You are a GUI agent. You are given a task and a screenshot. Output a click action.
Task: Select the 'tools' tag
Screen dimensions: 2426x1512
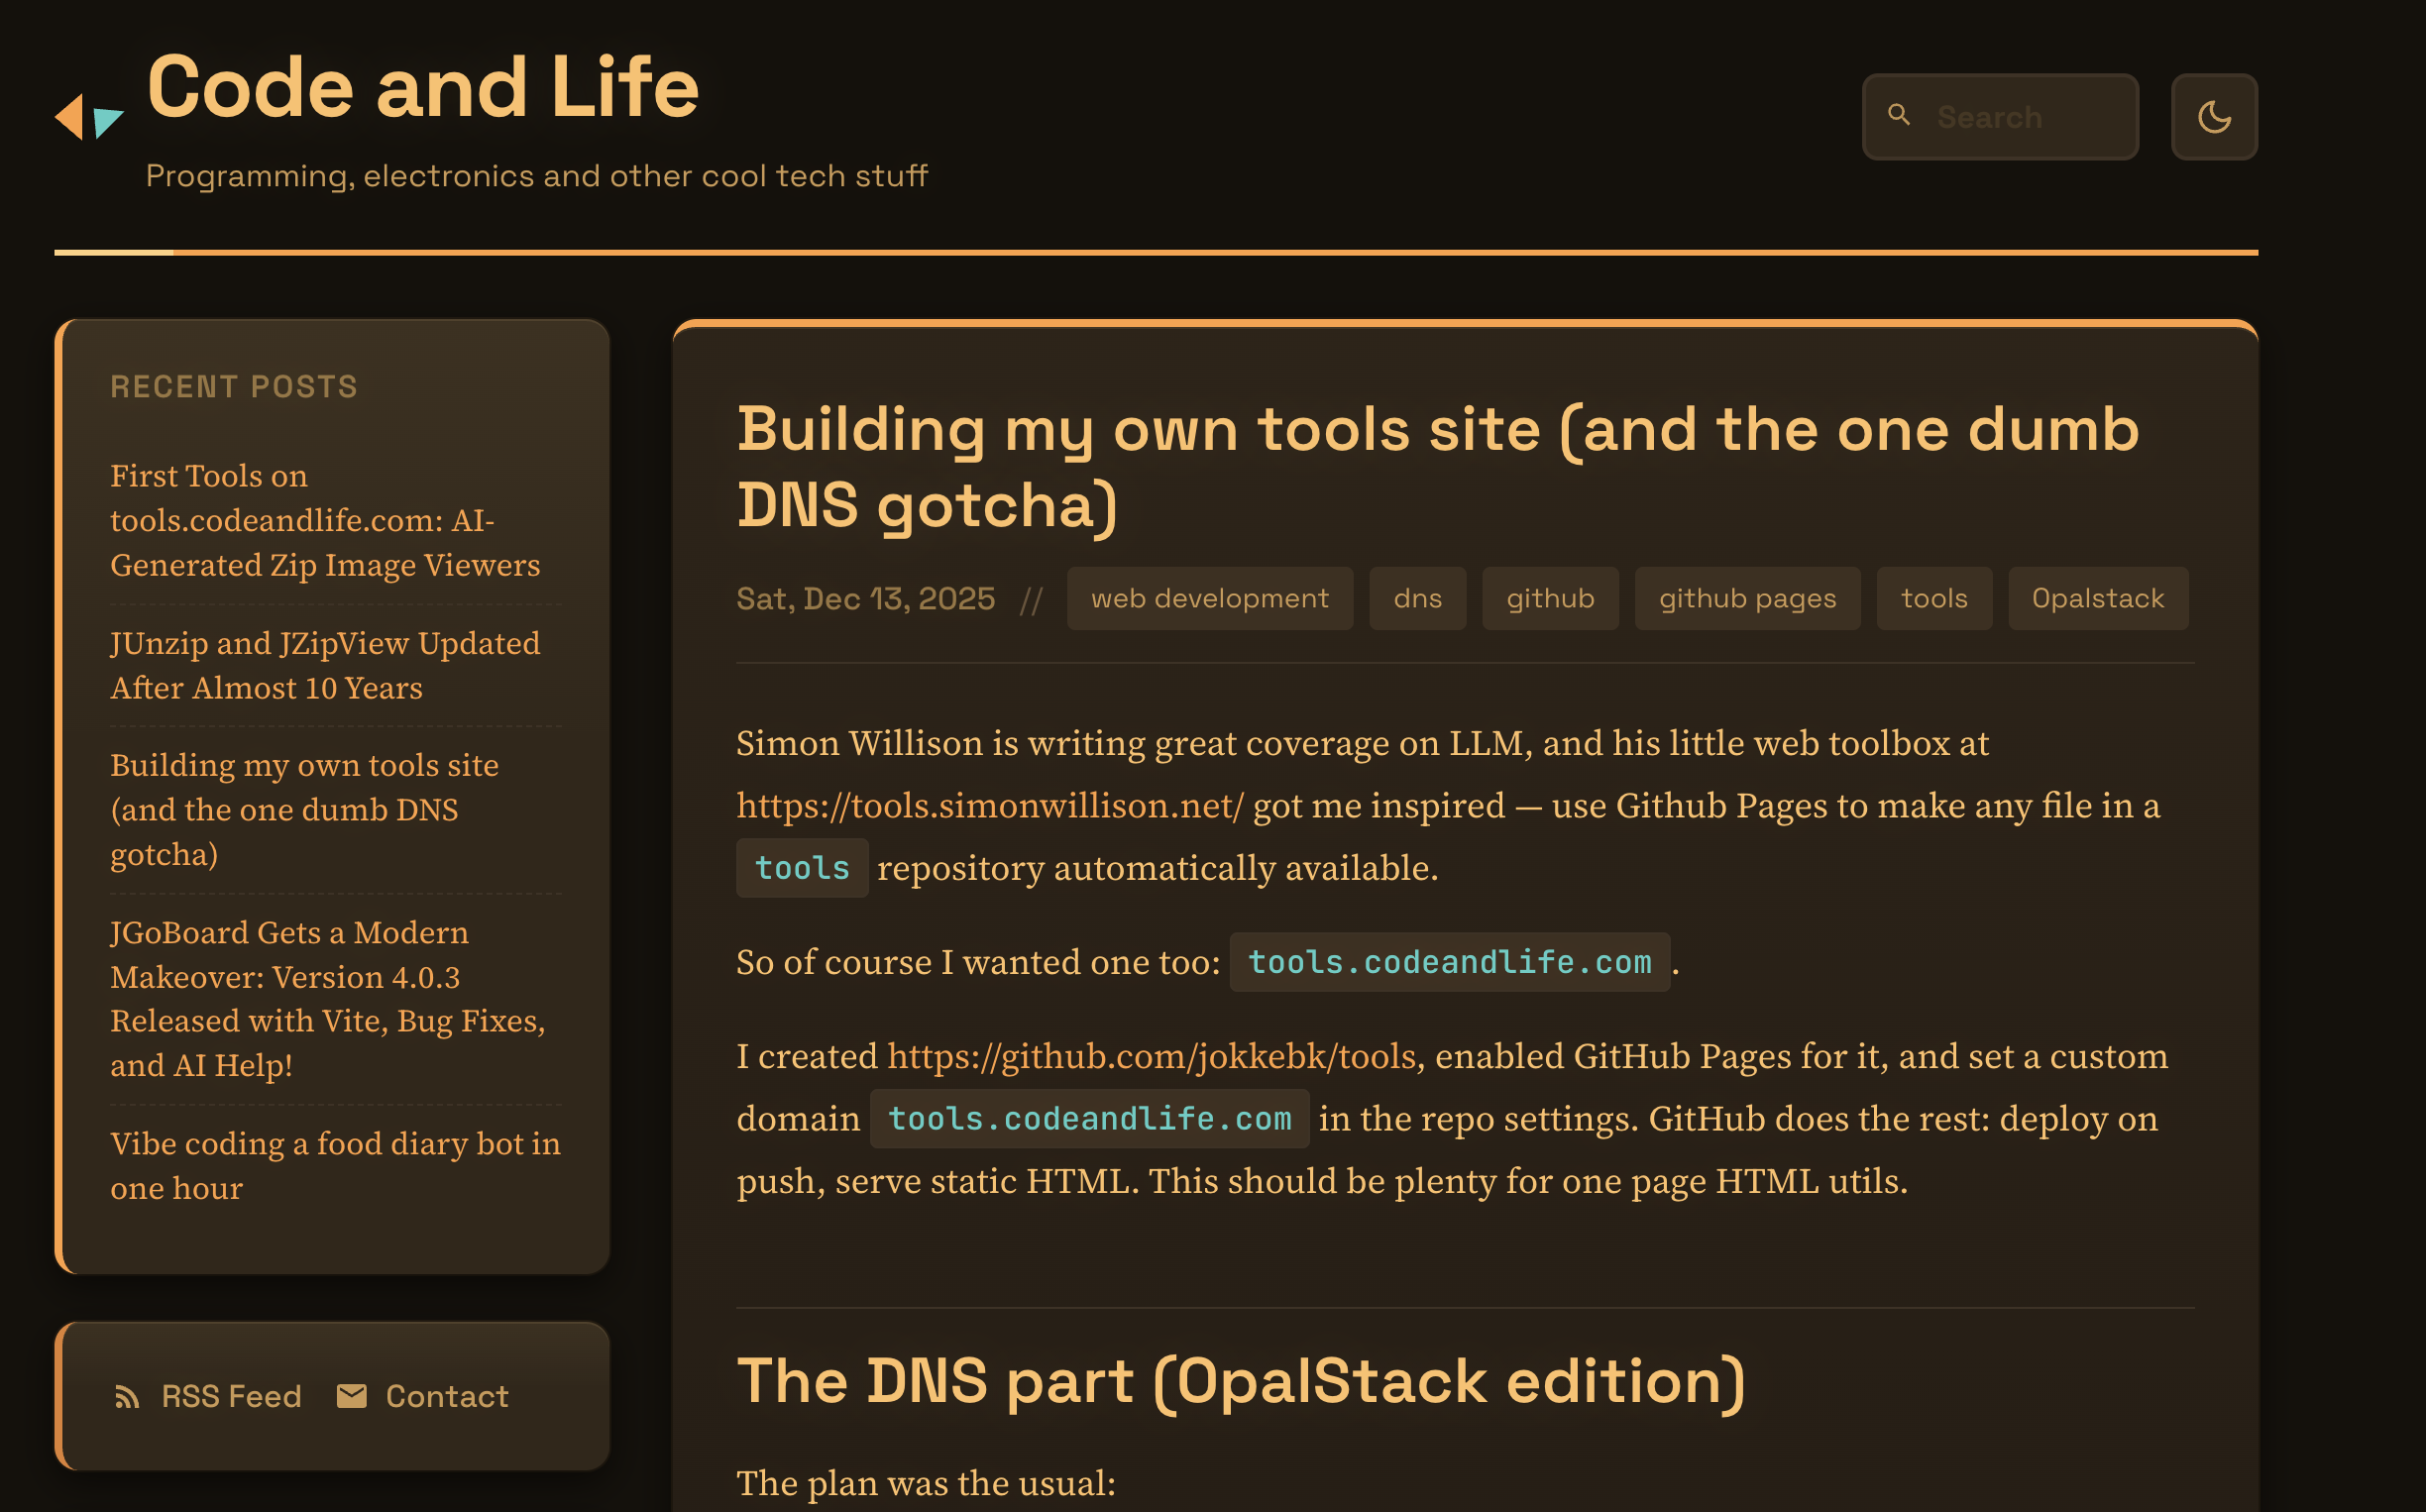point(1934,598)
